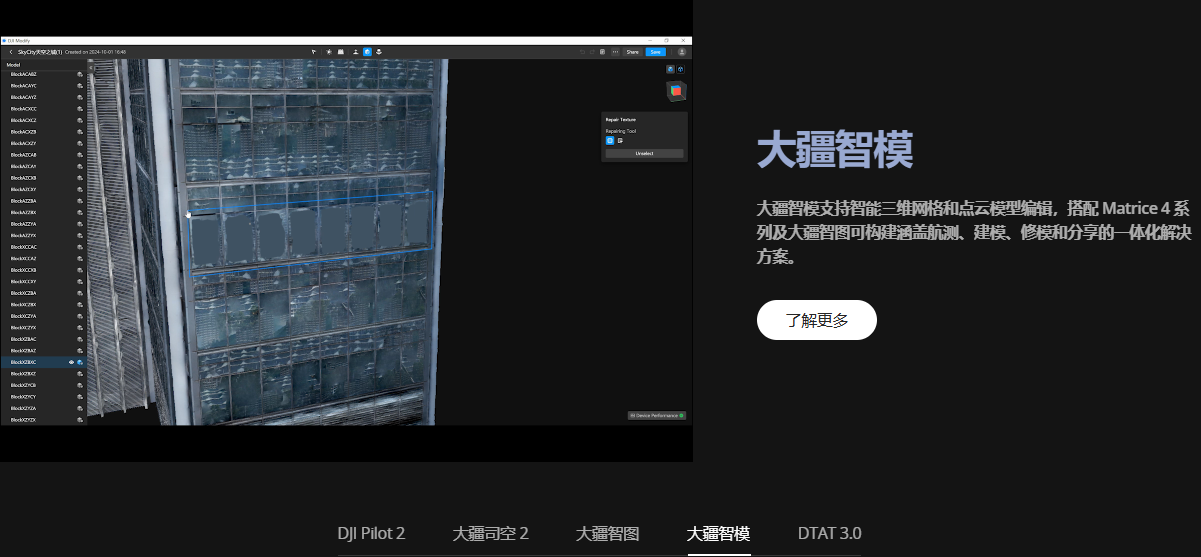
Task: Open the three-dots more options menu
Action: point(614,51)
